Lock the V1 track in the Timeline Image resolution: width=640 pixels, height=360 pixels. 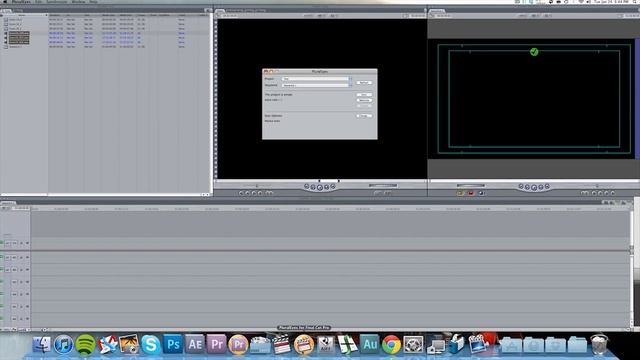pos(22,243)
